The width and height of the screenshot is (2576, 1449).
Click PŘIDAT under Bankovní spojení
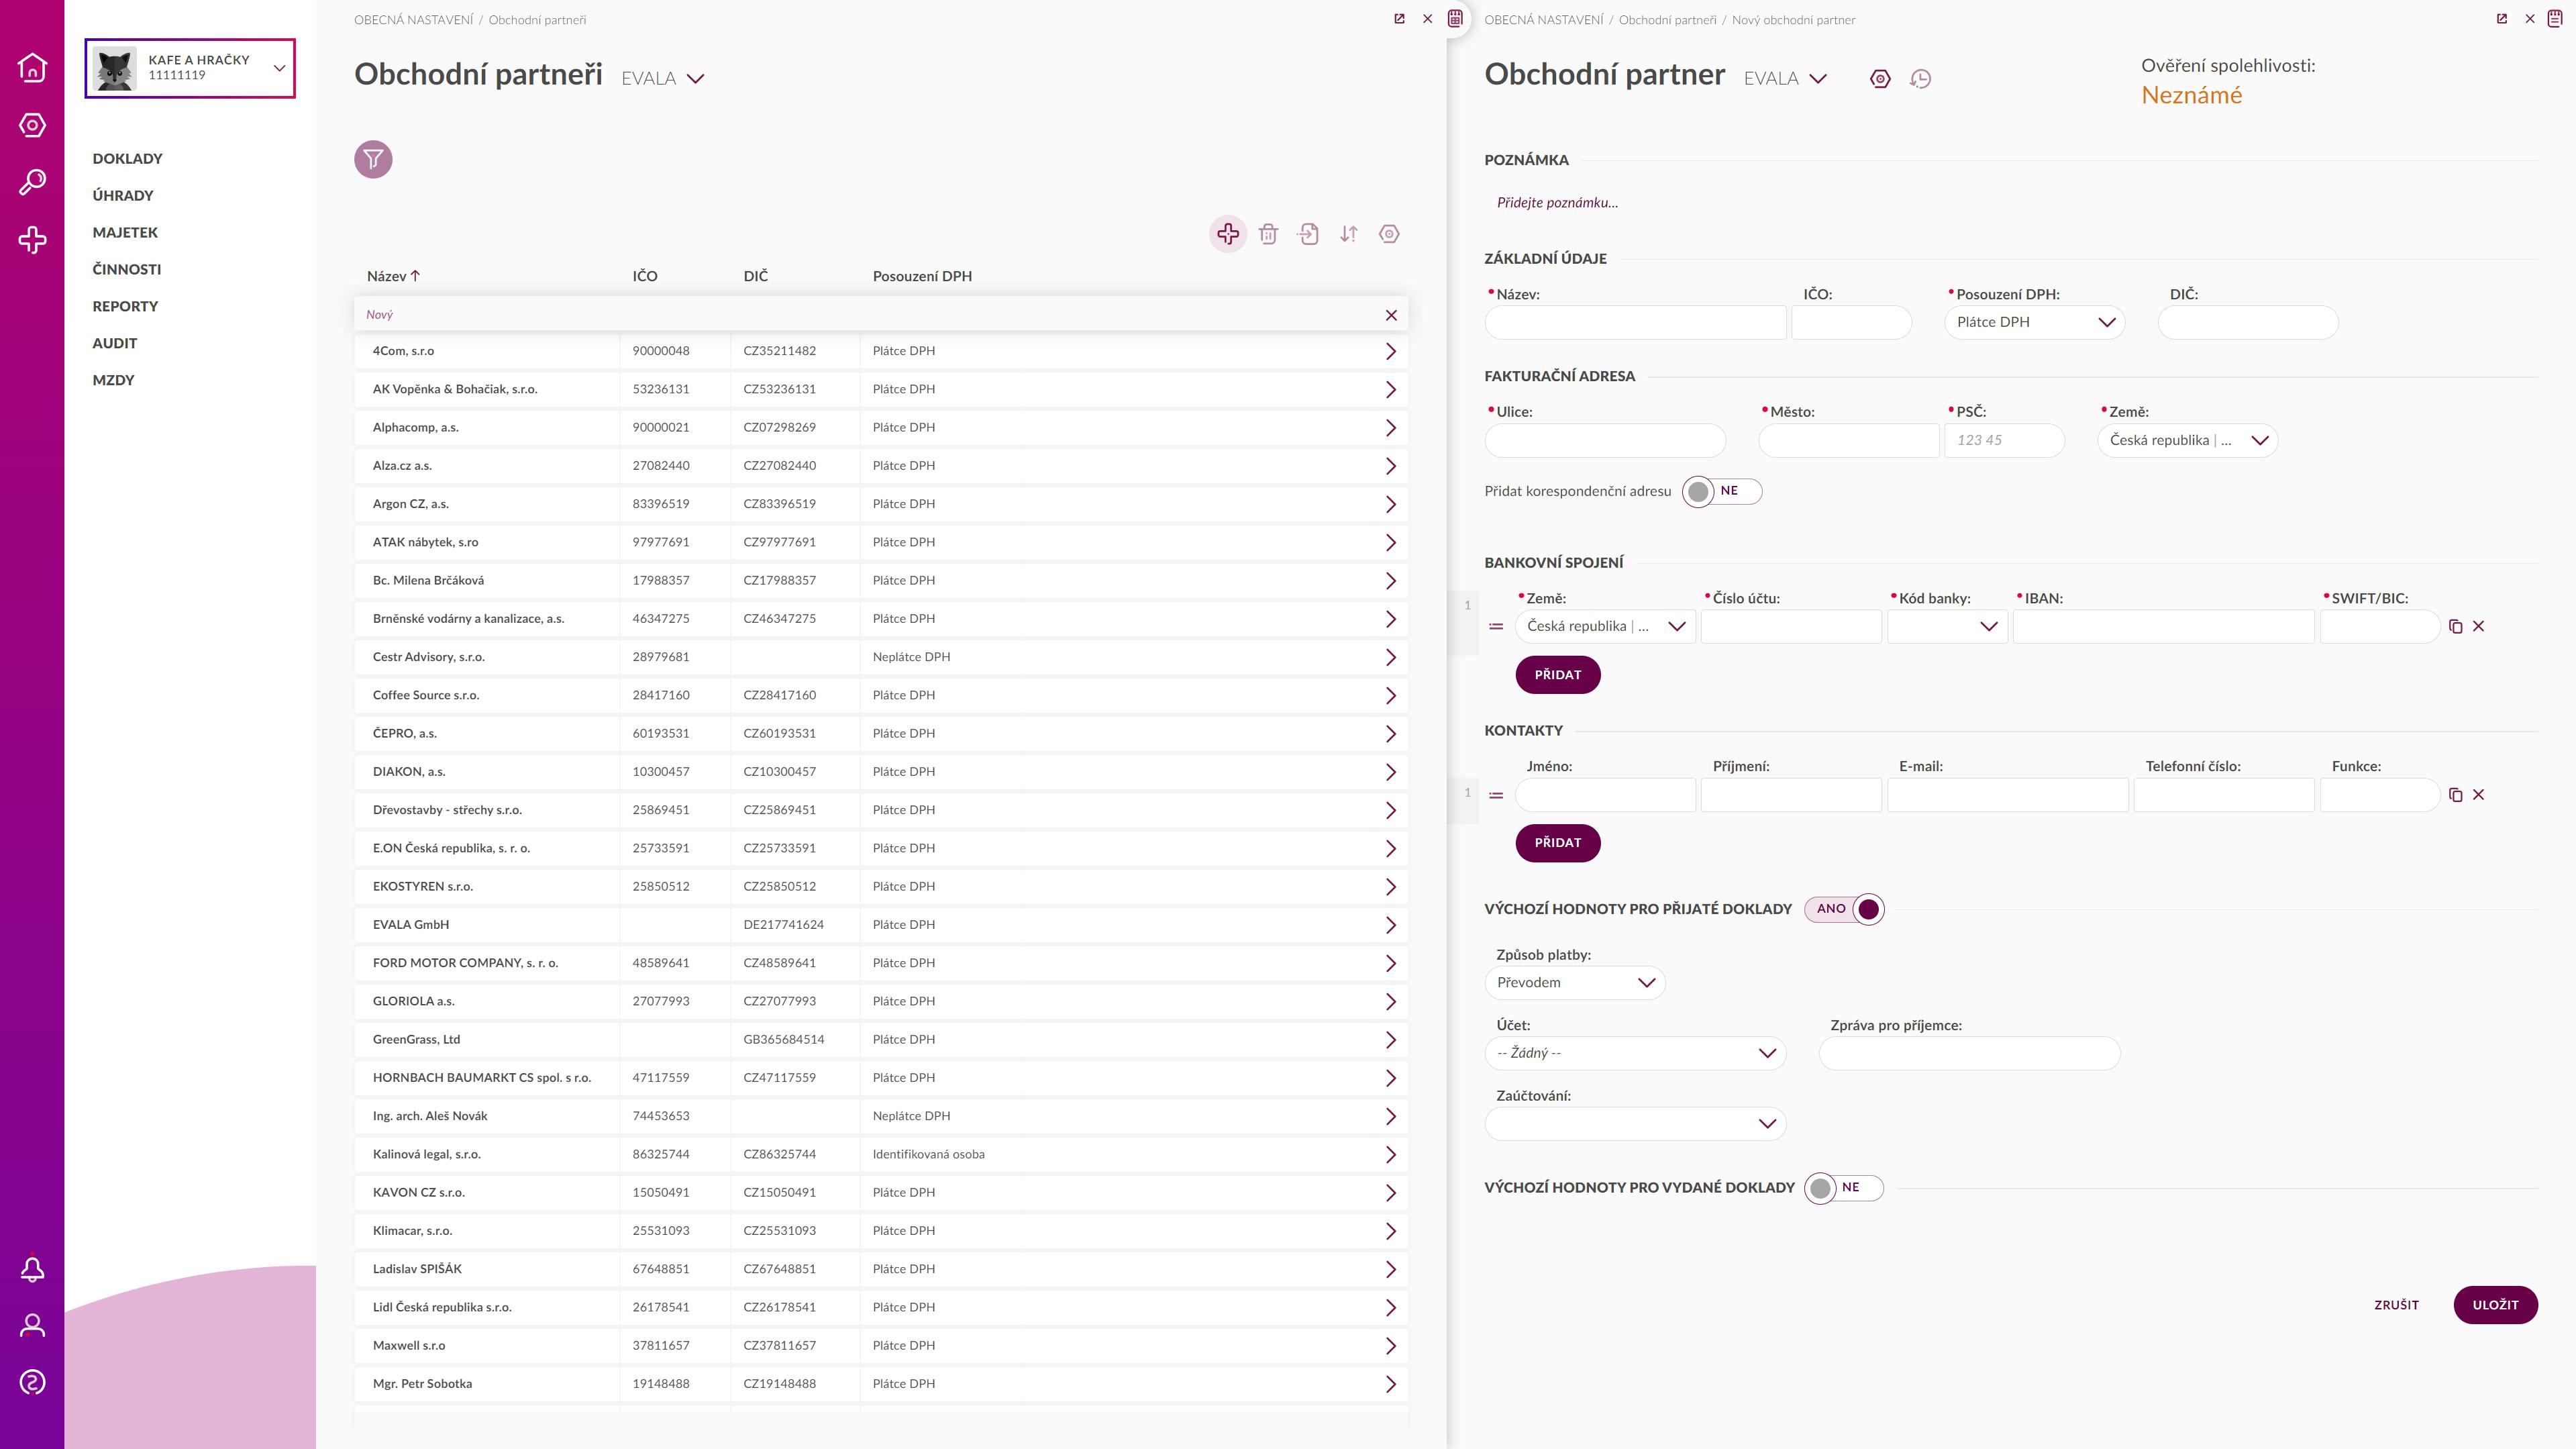coord(1557,675)
